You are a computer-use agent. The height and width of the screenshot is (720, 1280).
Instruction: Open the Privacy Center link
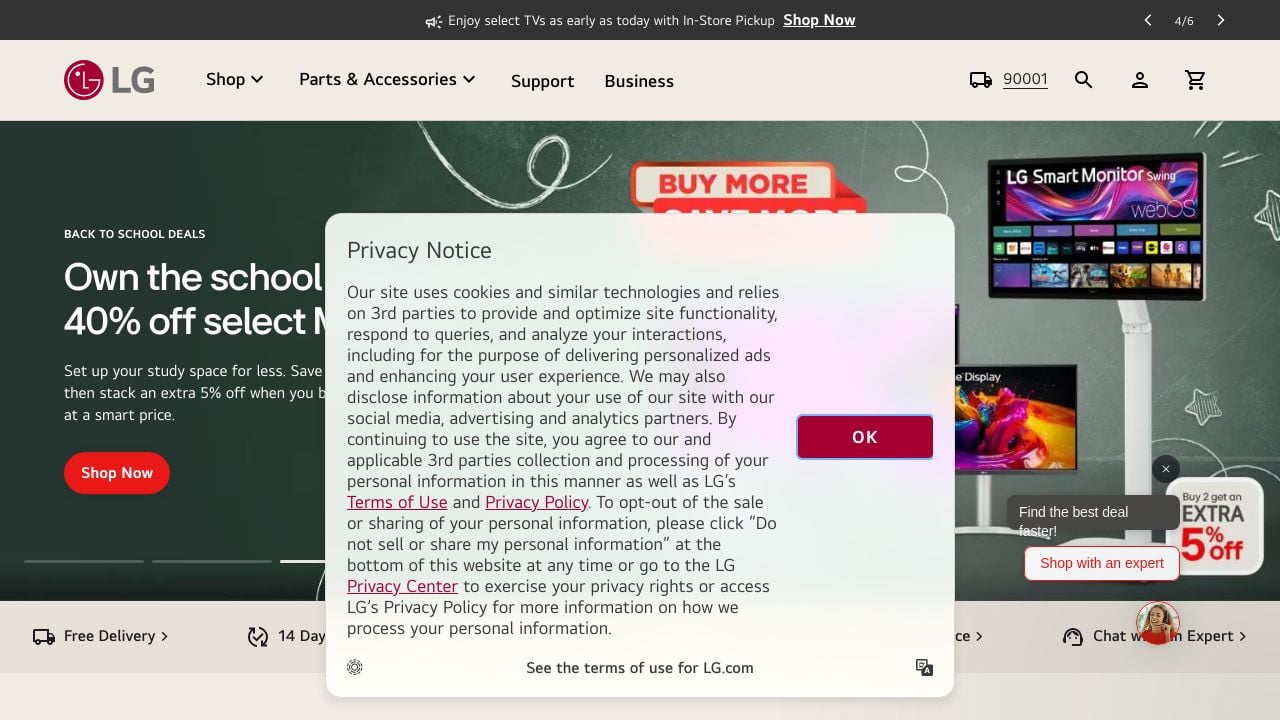click(402, 586)
